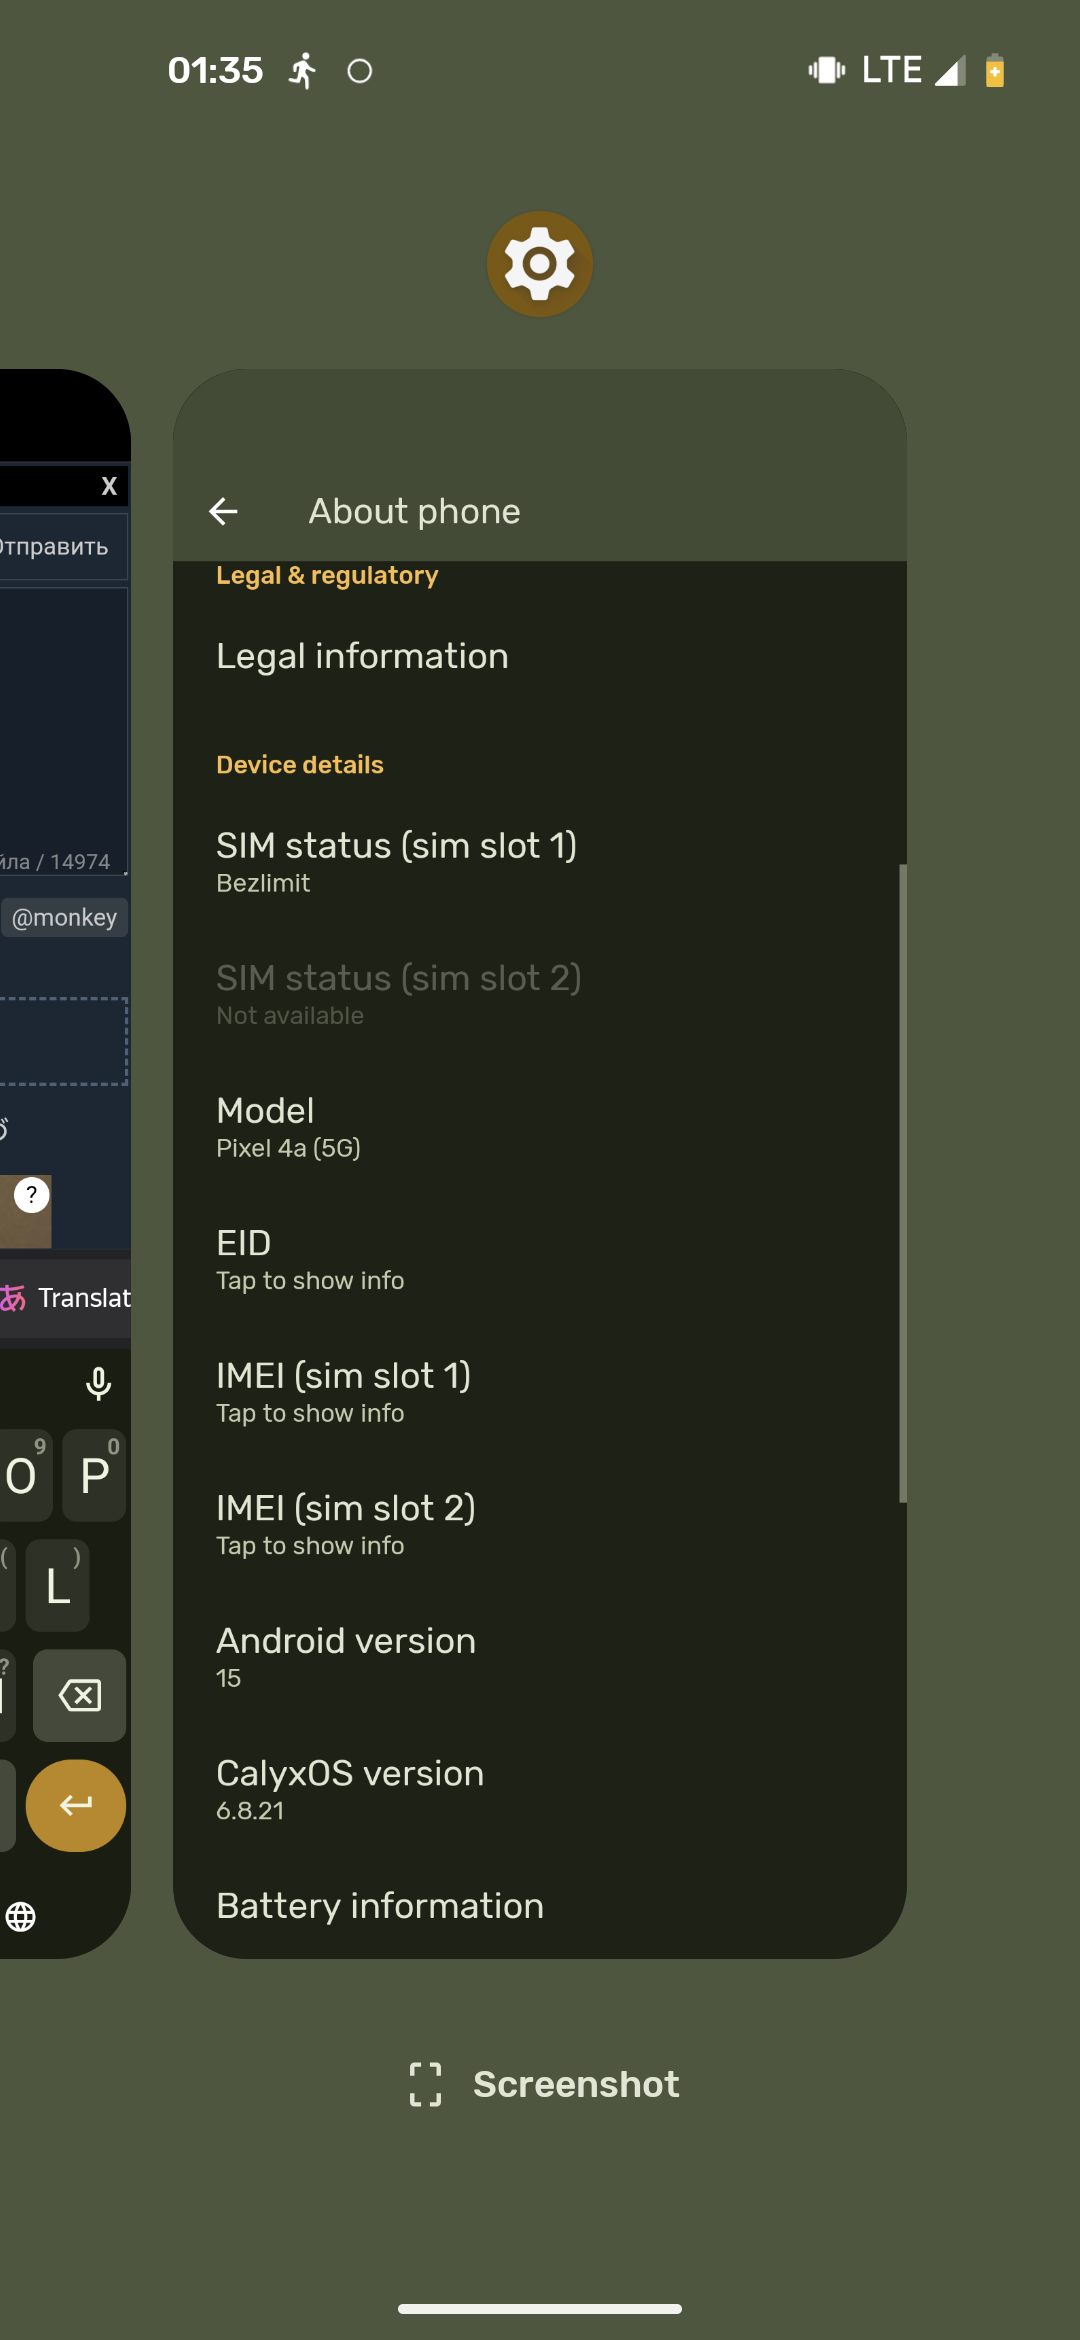Tap the bottom navigation gesture bar
The height and width of the screenshot is (2340, 1080).
pos(540,2309)
